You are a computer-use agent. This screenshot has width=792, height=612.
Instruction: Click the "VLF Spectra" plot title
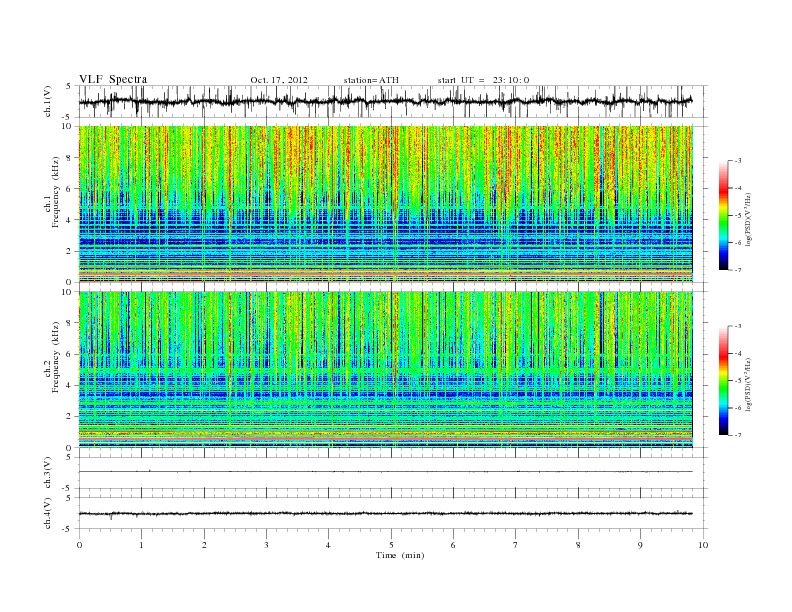point(113,79)
